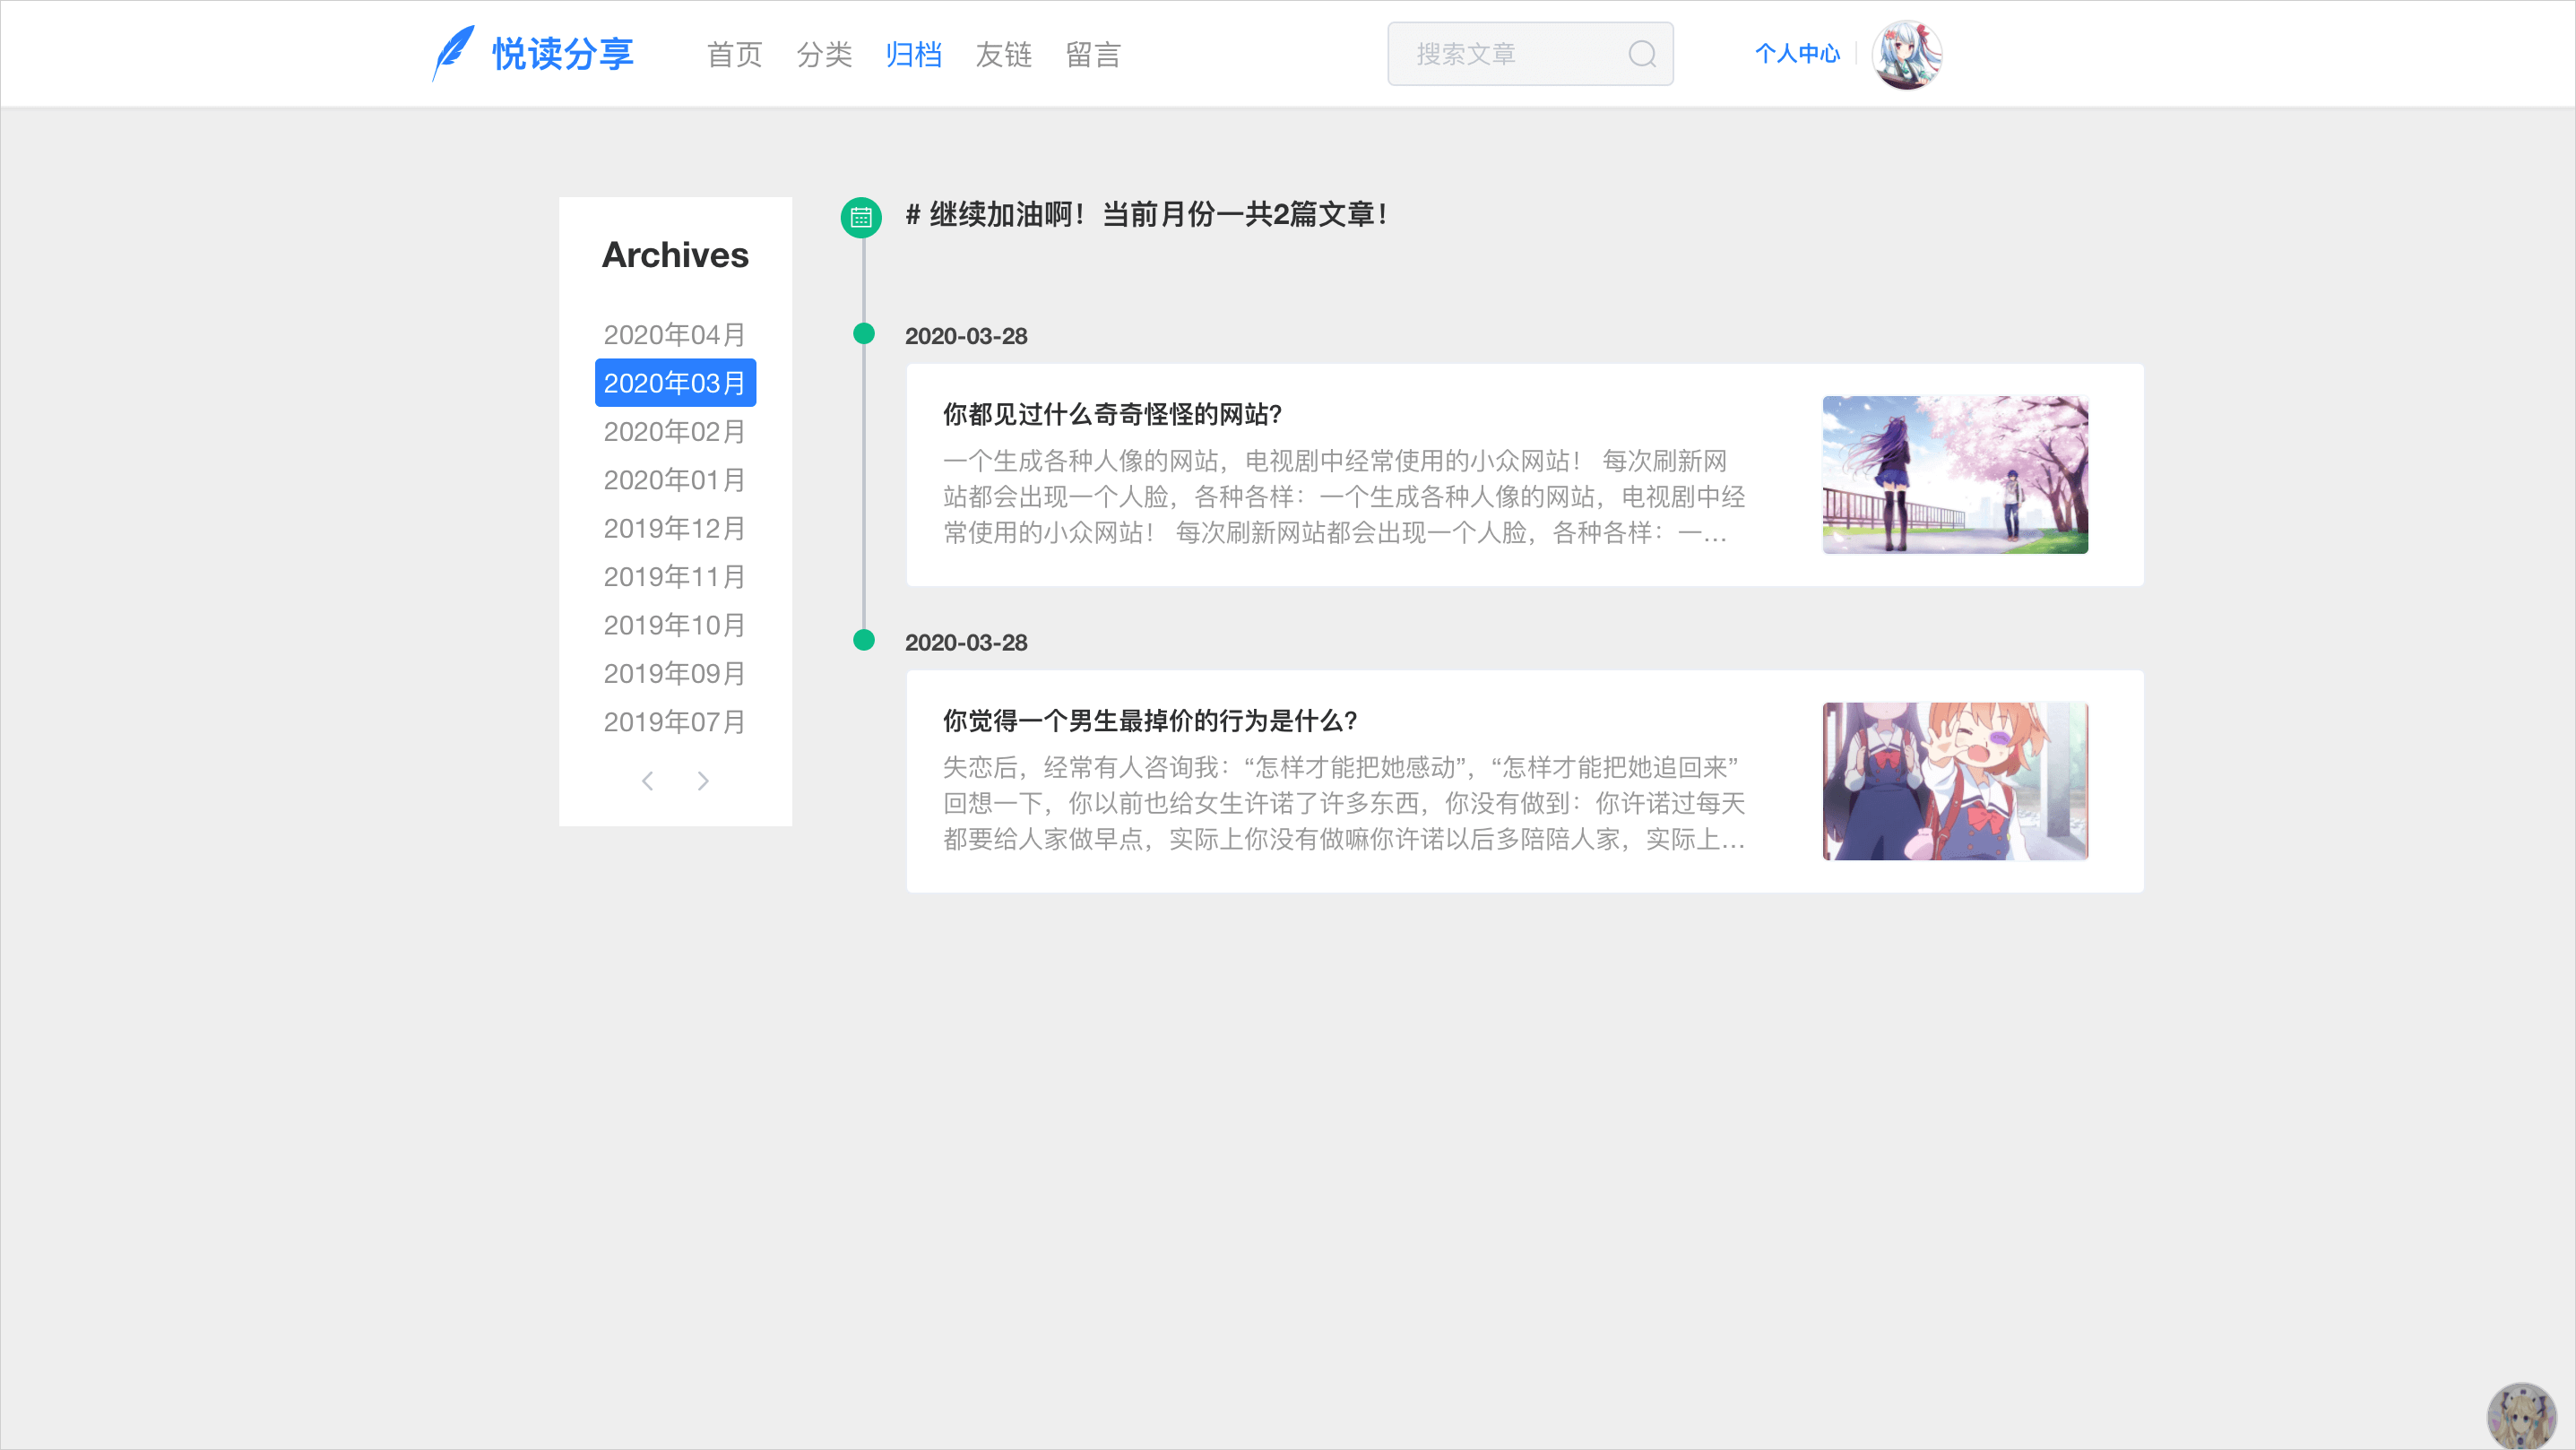
Task: Go to next archives page arrow
Action: [x=703, y=781]
